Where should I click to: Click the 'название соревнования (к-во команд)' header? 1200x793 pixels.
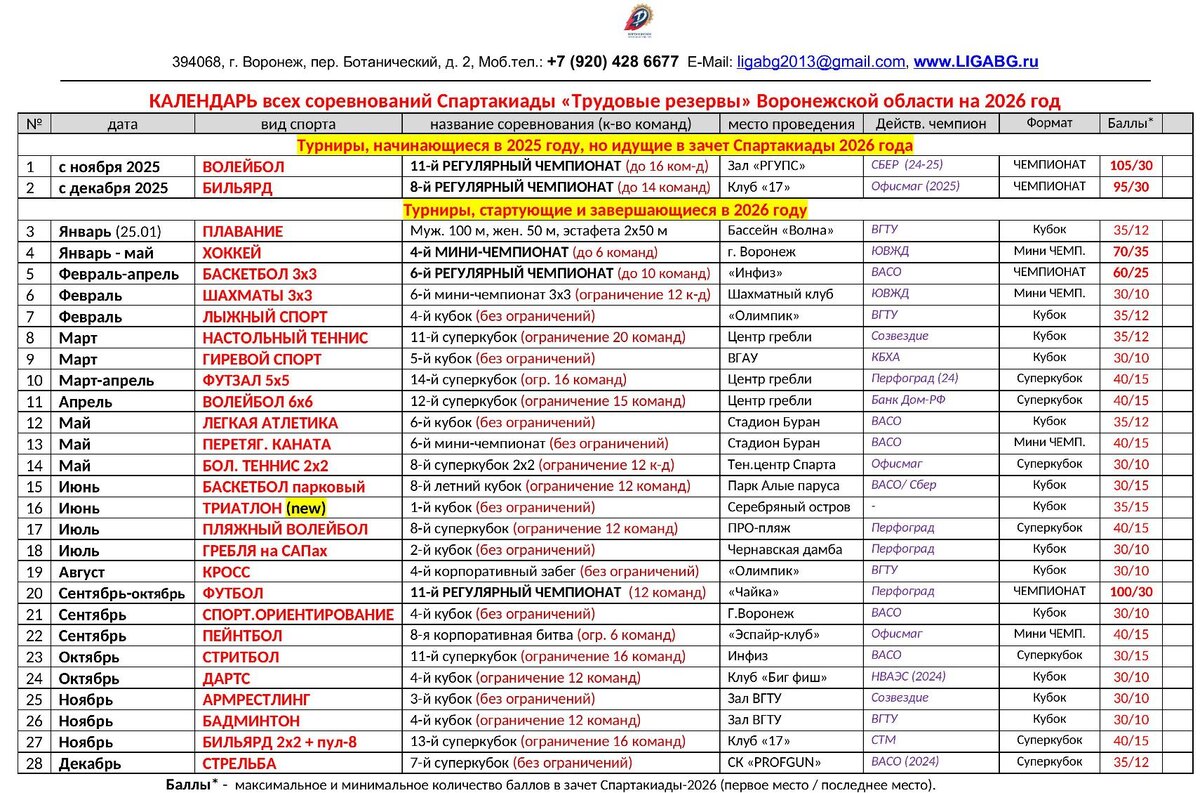(560, 124)
